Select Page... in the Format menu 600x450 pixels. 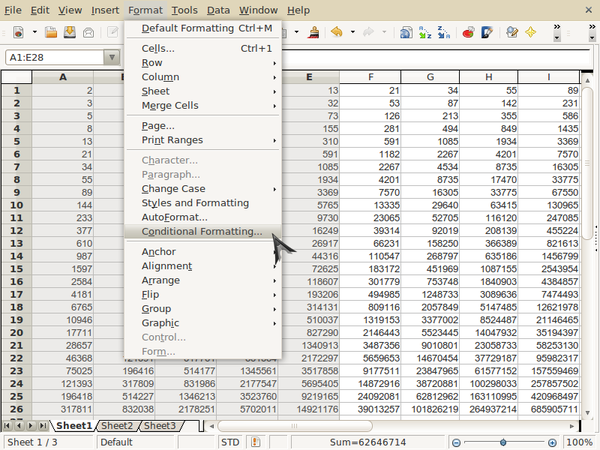(x=203, y=126)
